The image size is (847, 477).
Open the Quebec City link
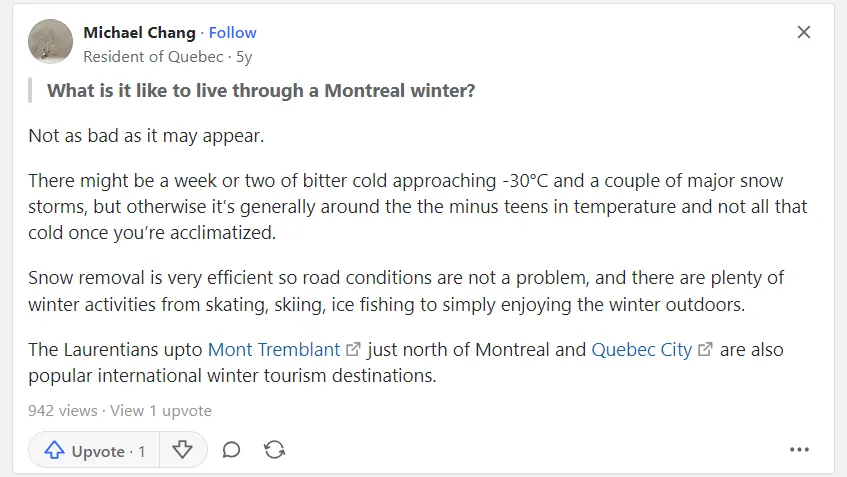coord(641,350)
